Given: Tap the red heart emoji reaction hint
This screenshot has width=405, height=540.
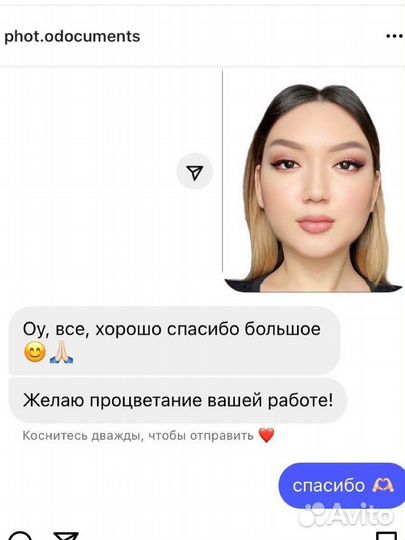Looking at the screenshot, I should tap(266, 435).
